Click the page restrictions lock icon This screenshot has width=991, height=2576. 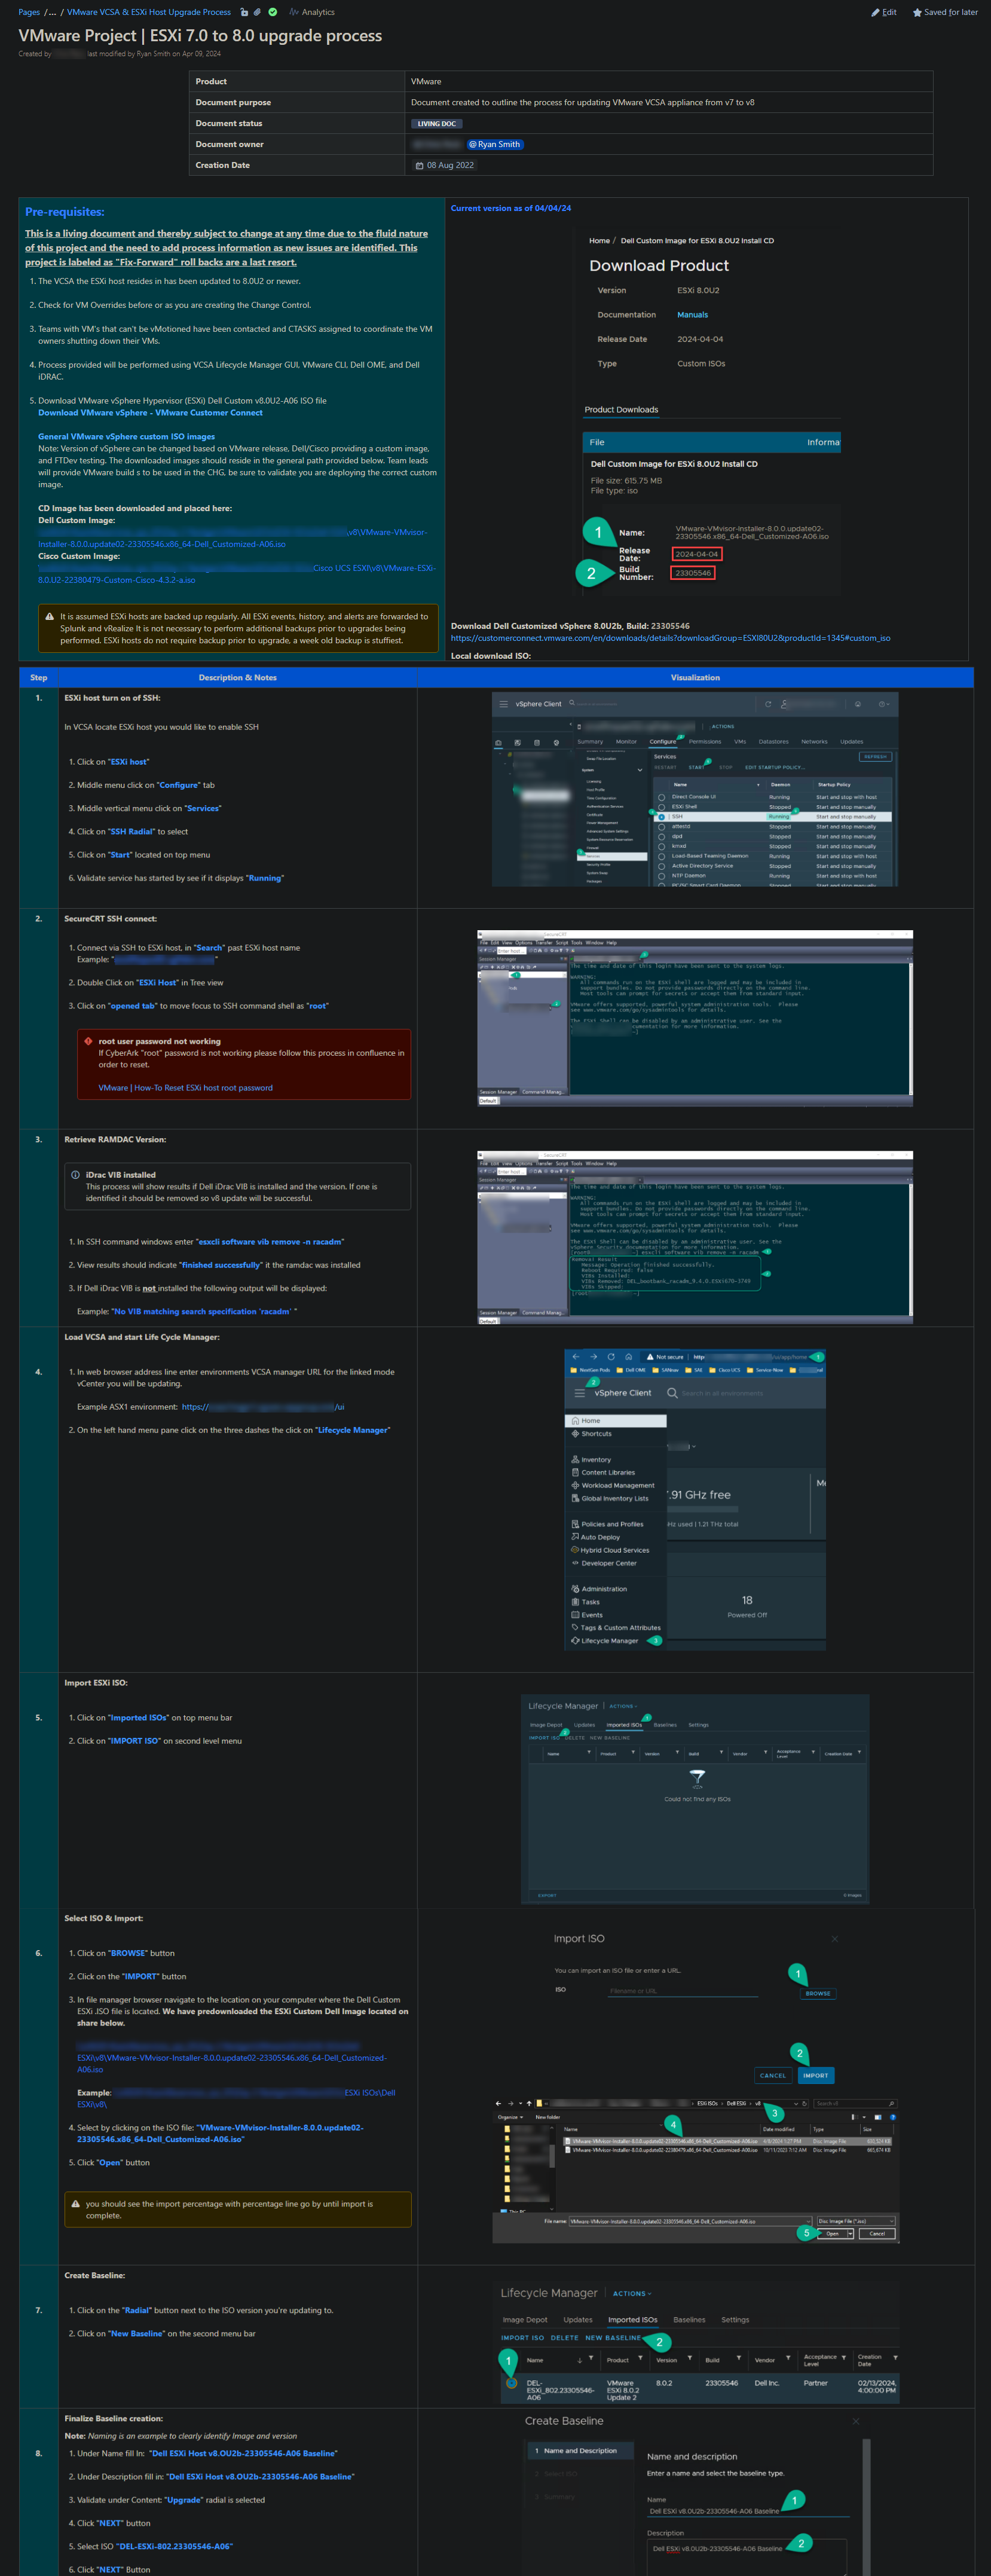point(244,12)
